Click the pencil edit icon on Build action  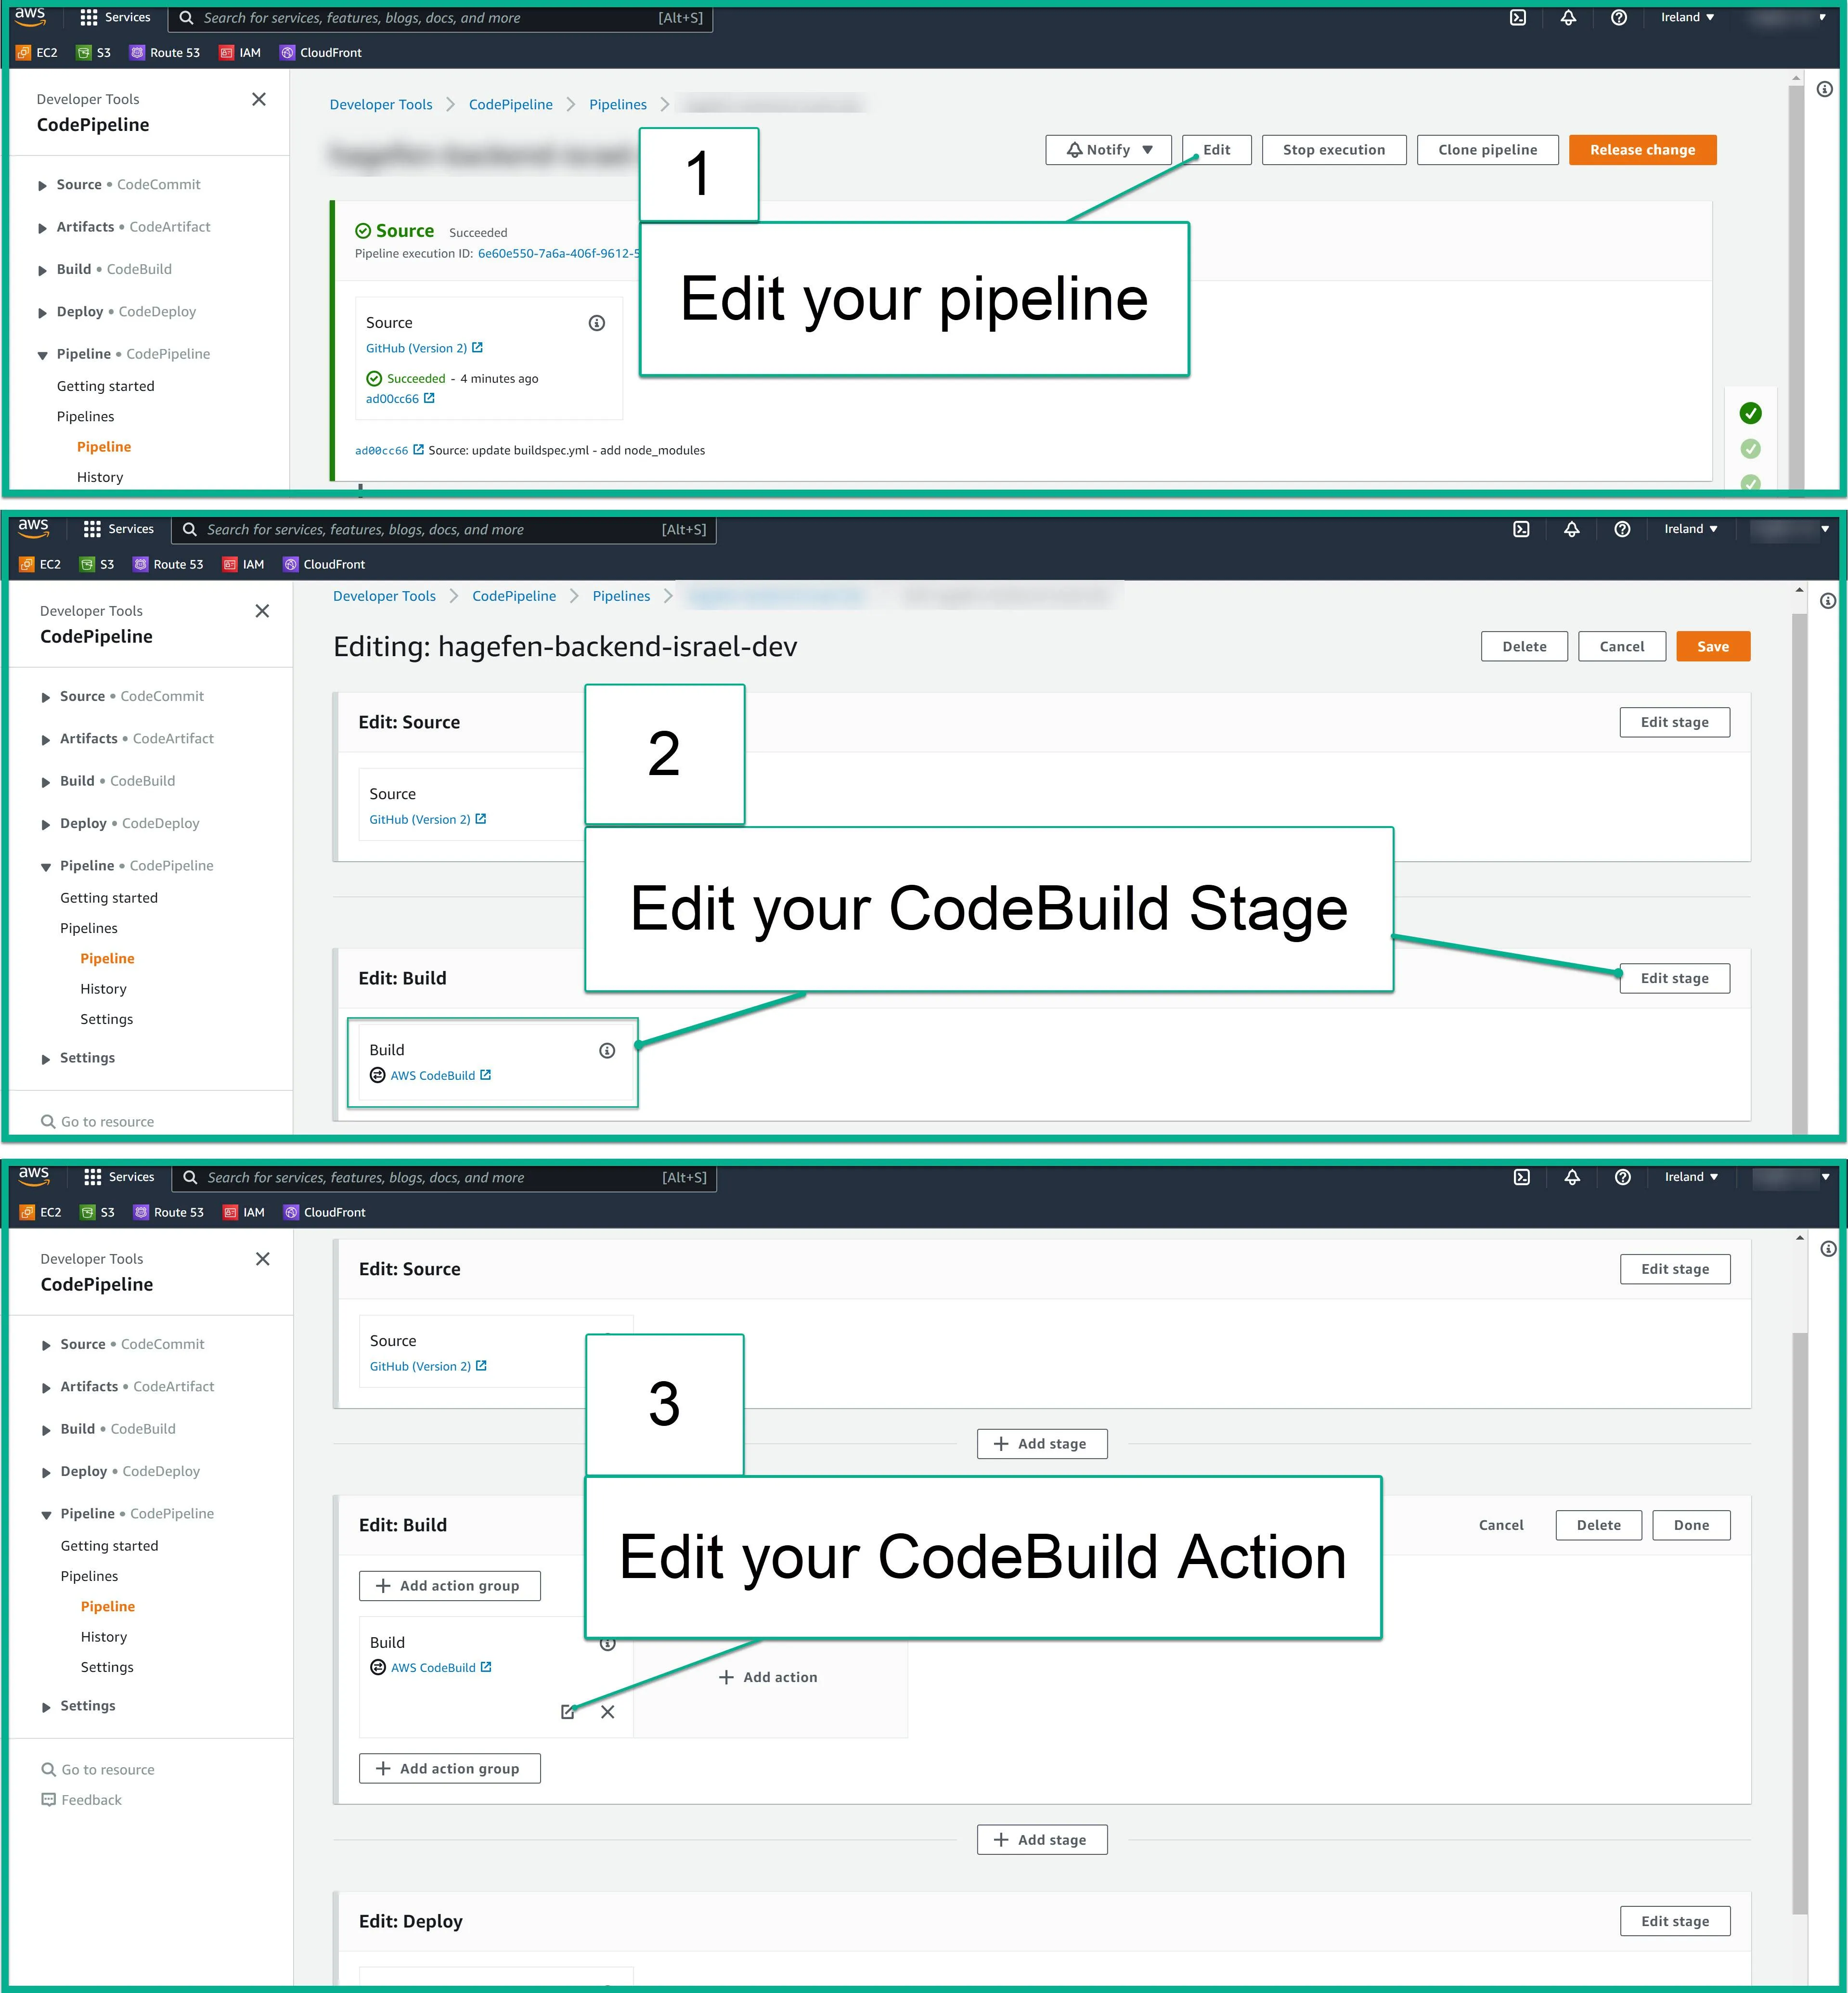point(568,1711)
